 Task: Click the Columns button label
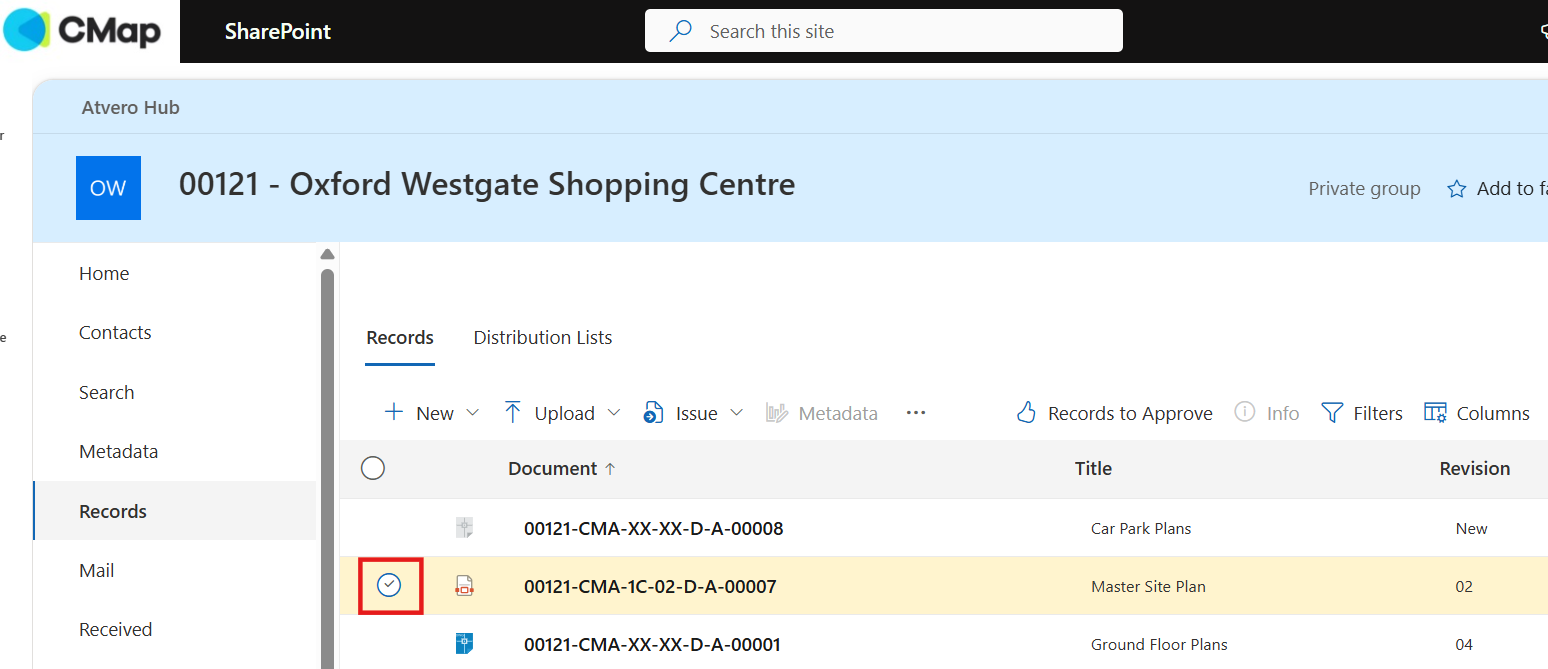[x=1493, y=413]
